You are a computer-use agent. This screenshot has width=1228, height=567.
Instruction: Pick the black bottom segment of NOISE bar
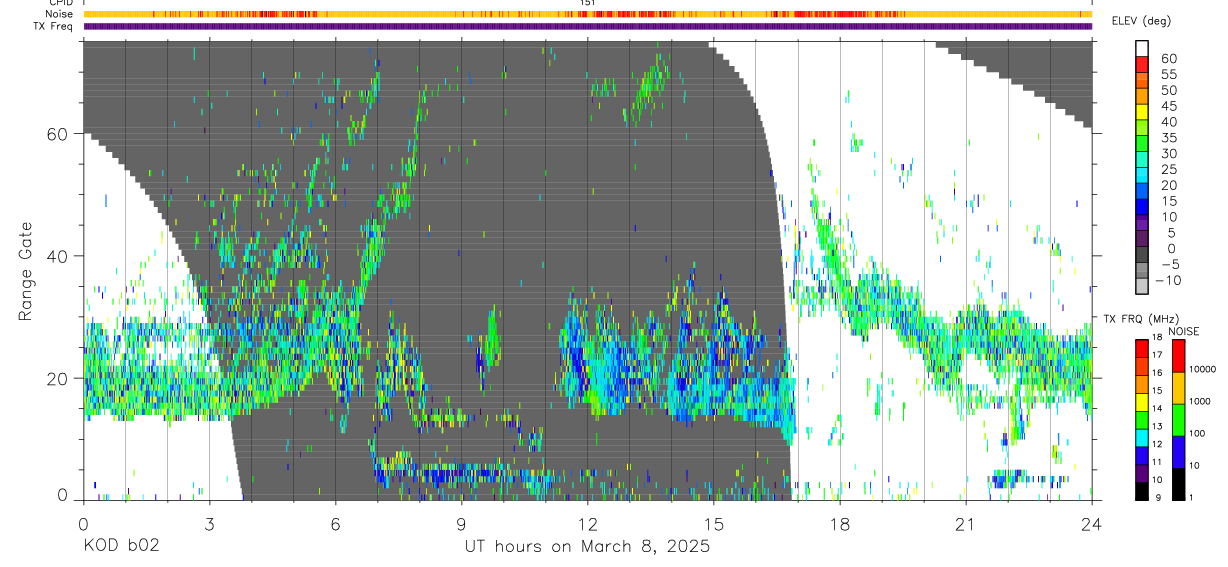[x=1177, y=484]
